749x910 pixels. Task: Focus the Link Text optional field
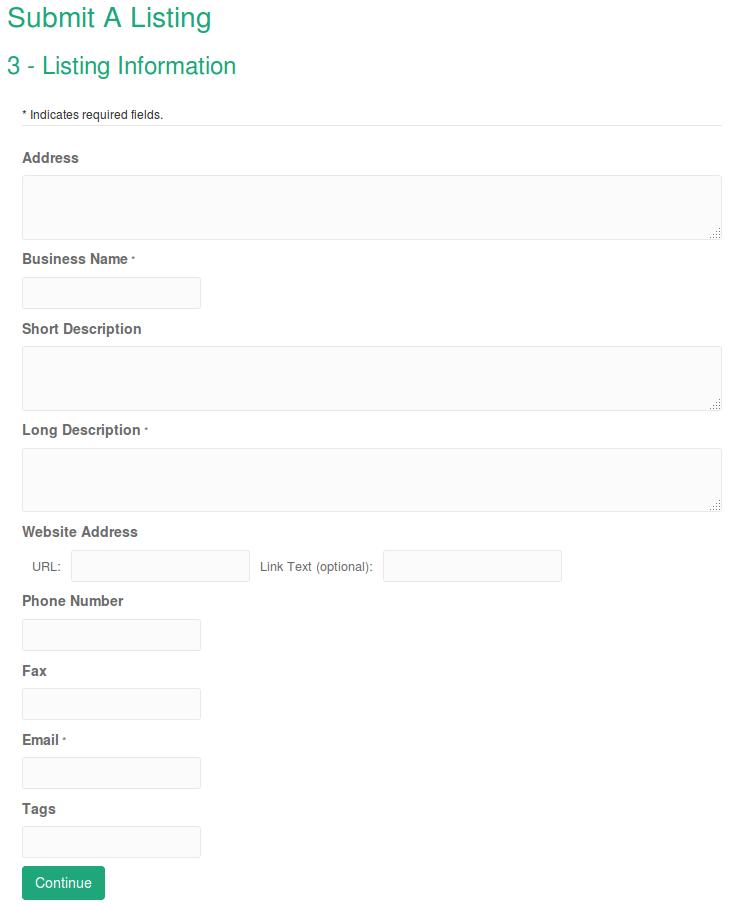click(x=472, y=566)
